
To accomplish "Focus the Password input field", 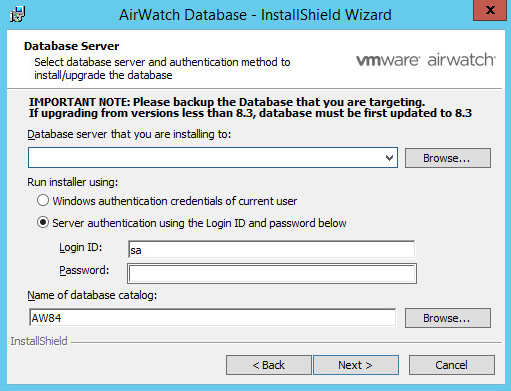I will (x=272, y=274).
